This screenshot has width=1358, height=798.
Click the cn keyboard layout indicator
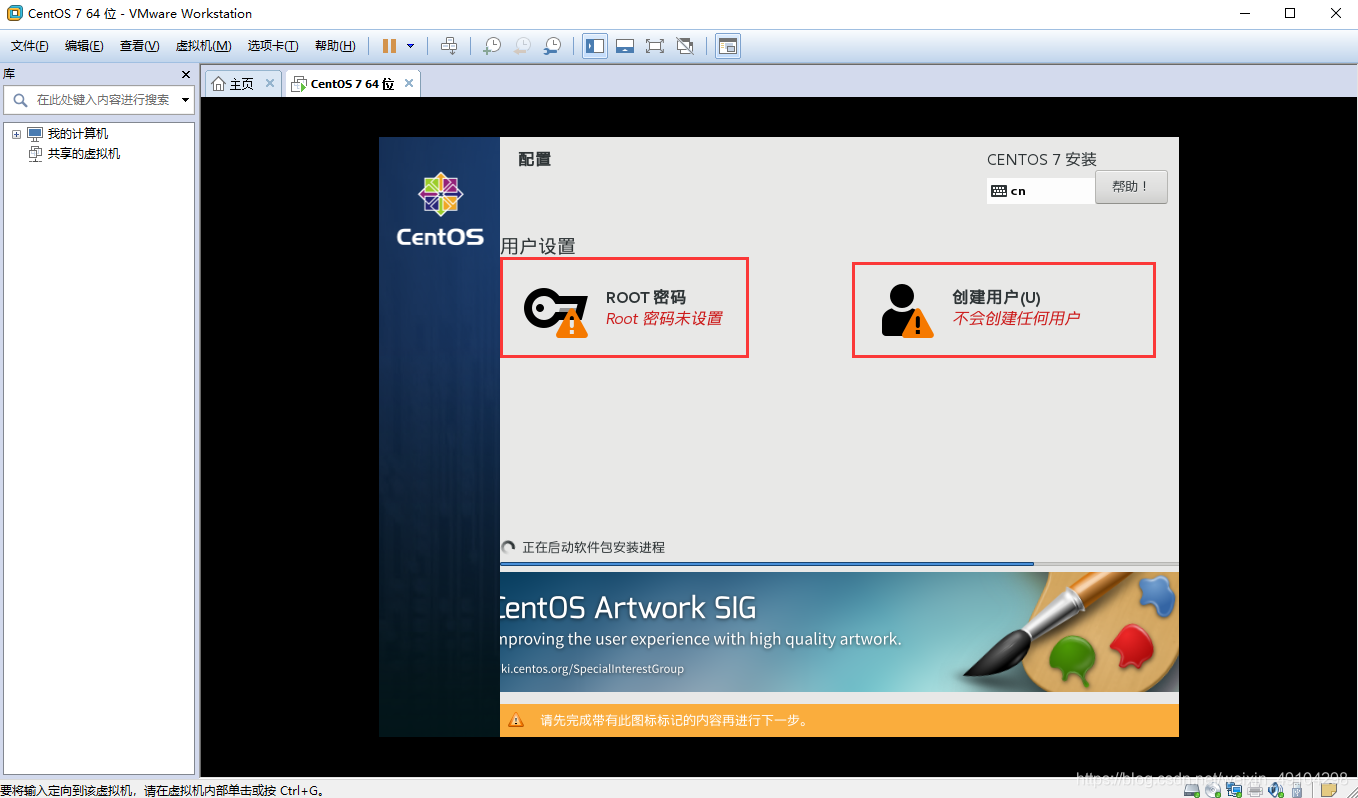click(1040, 191)
